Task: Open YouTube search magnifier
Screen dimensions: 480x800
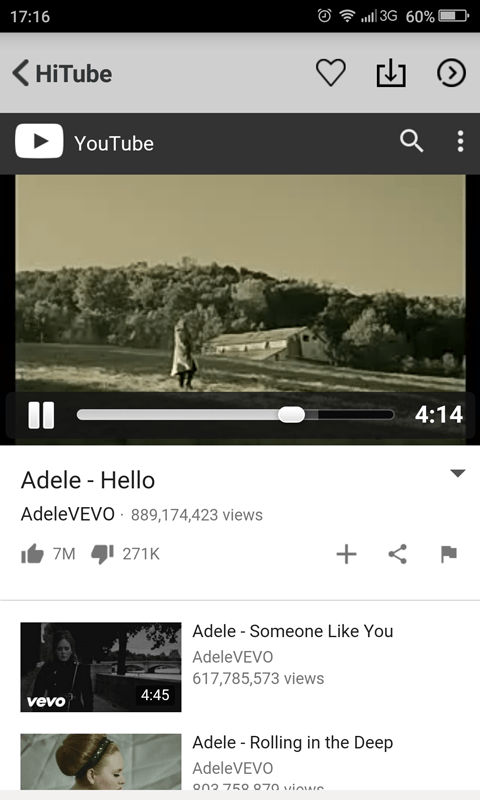Action: tap(411, 141)
